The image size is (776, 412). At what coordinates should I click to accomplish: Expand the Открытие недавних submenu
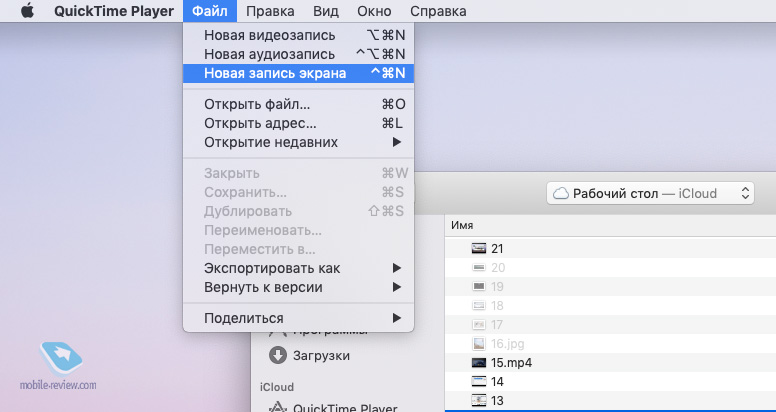click(x=298, y=143)
